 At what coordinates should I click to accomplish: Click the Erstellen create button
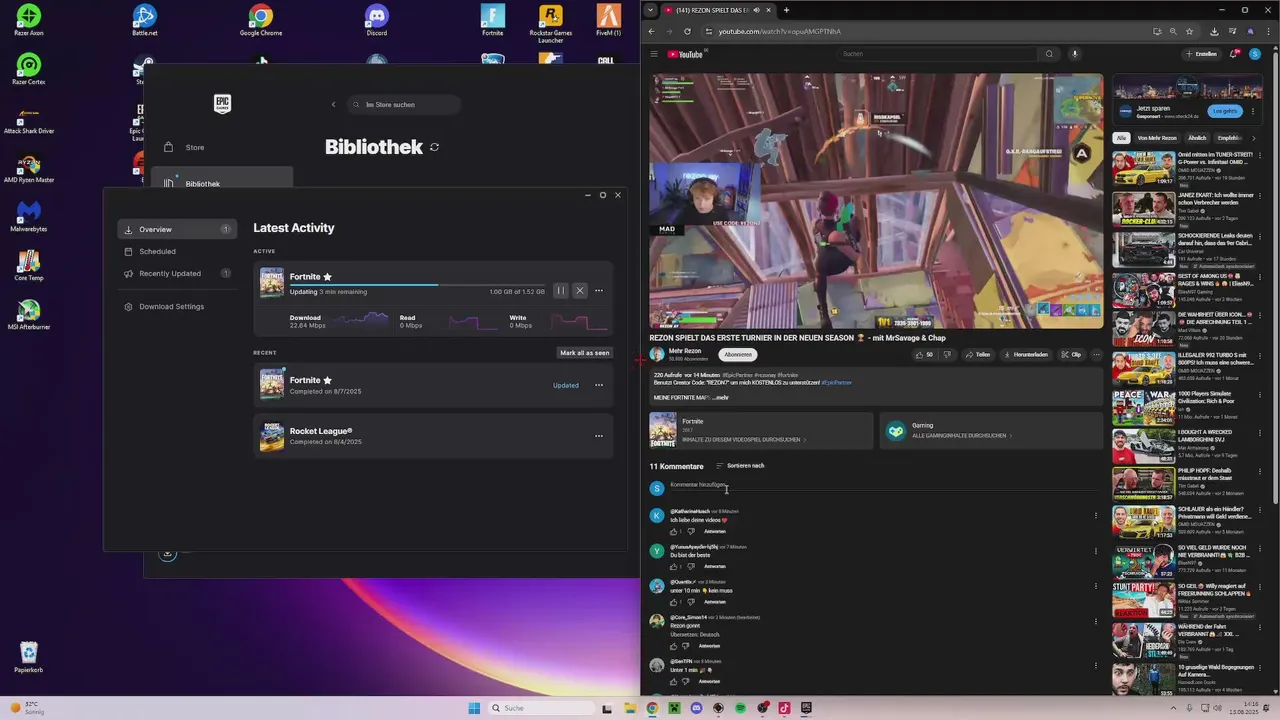(1201, 54)
